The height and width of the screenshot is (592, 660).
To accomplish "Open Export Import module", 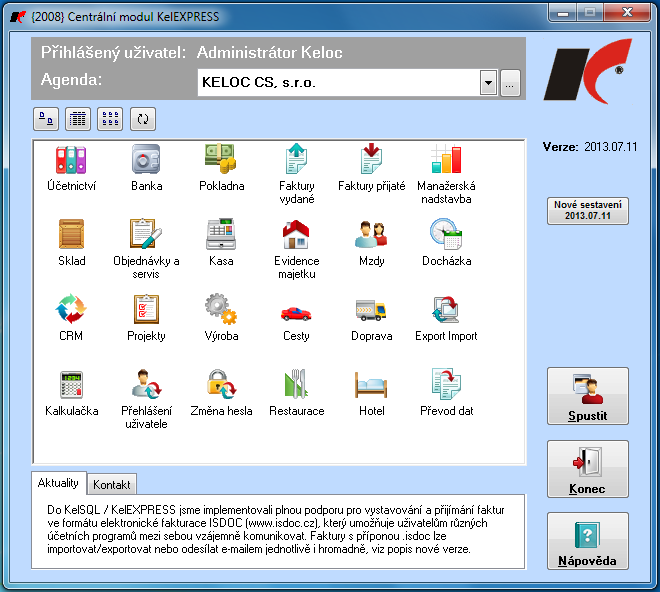I will click(446, 317).
